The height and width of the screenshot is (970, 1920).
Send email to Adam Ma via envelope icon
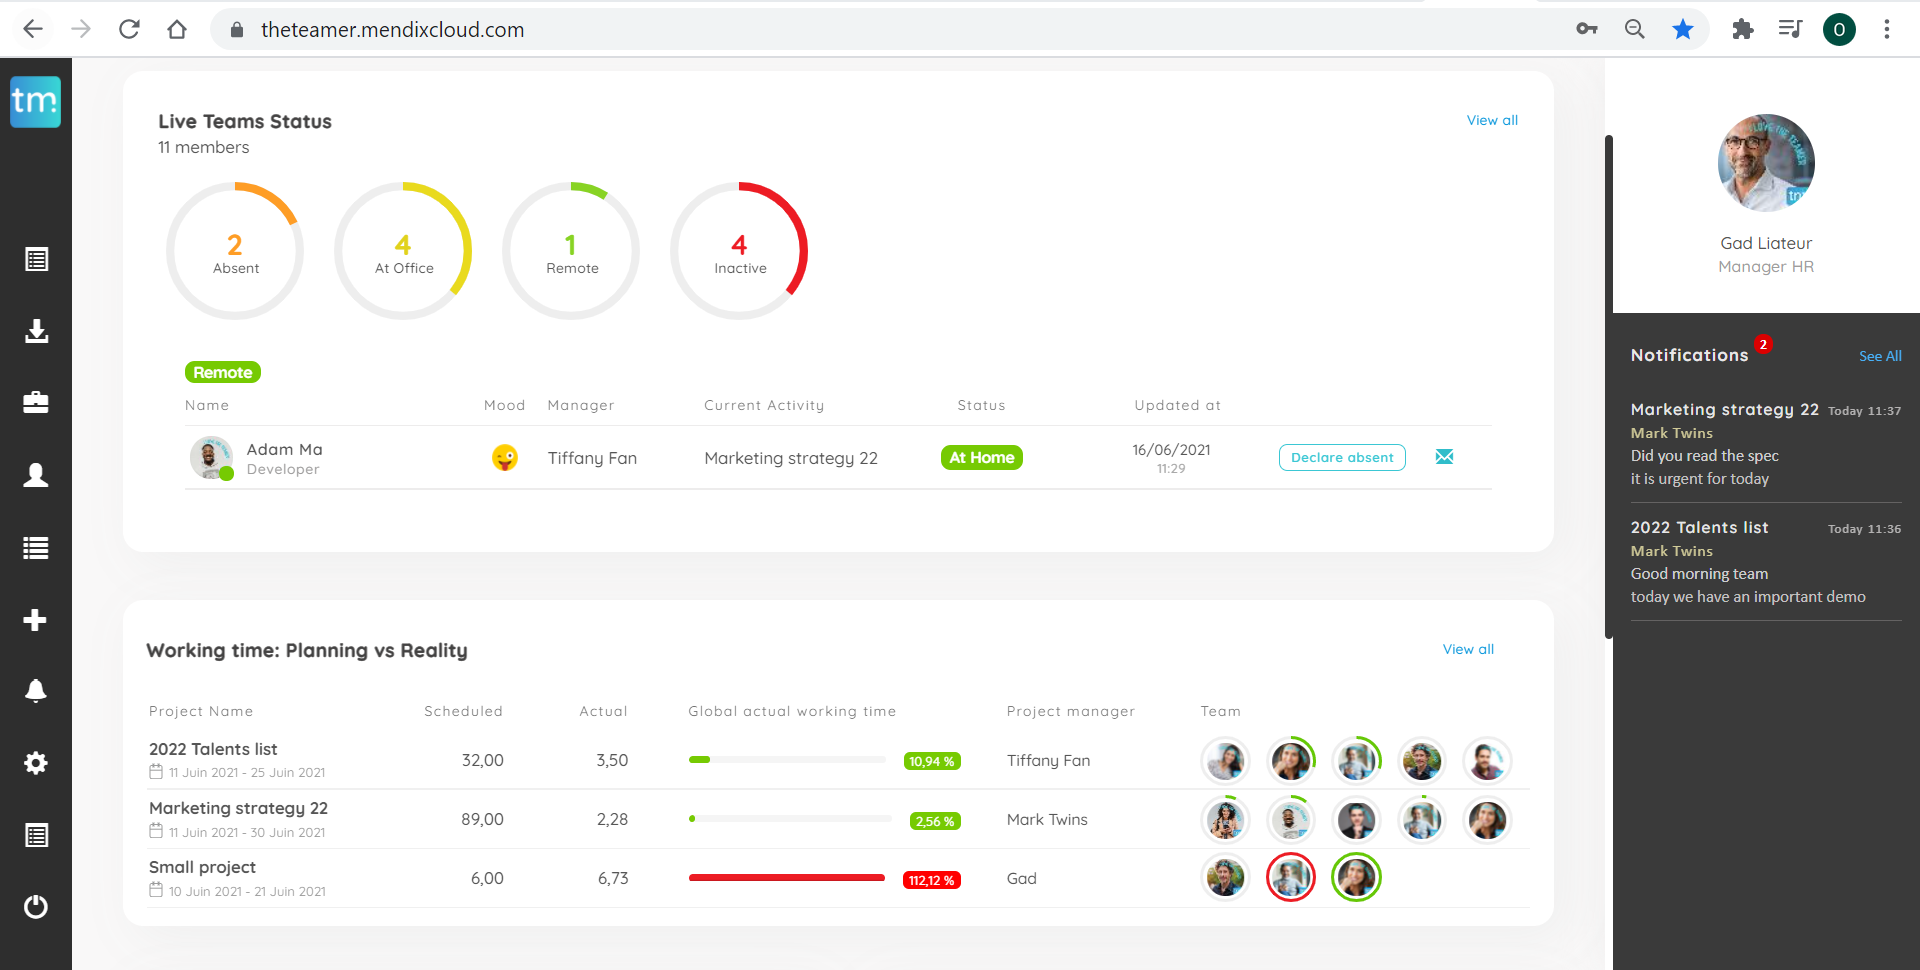pyautogui.click(x=1444, y=457)
